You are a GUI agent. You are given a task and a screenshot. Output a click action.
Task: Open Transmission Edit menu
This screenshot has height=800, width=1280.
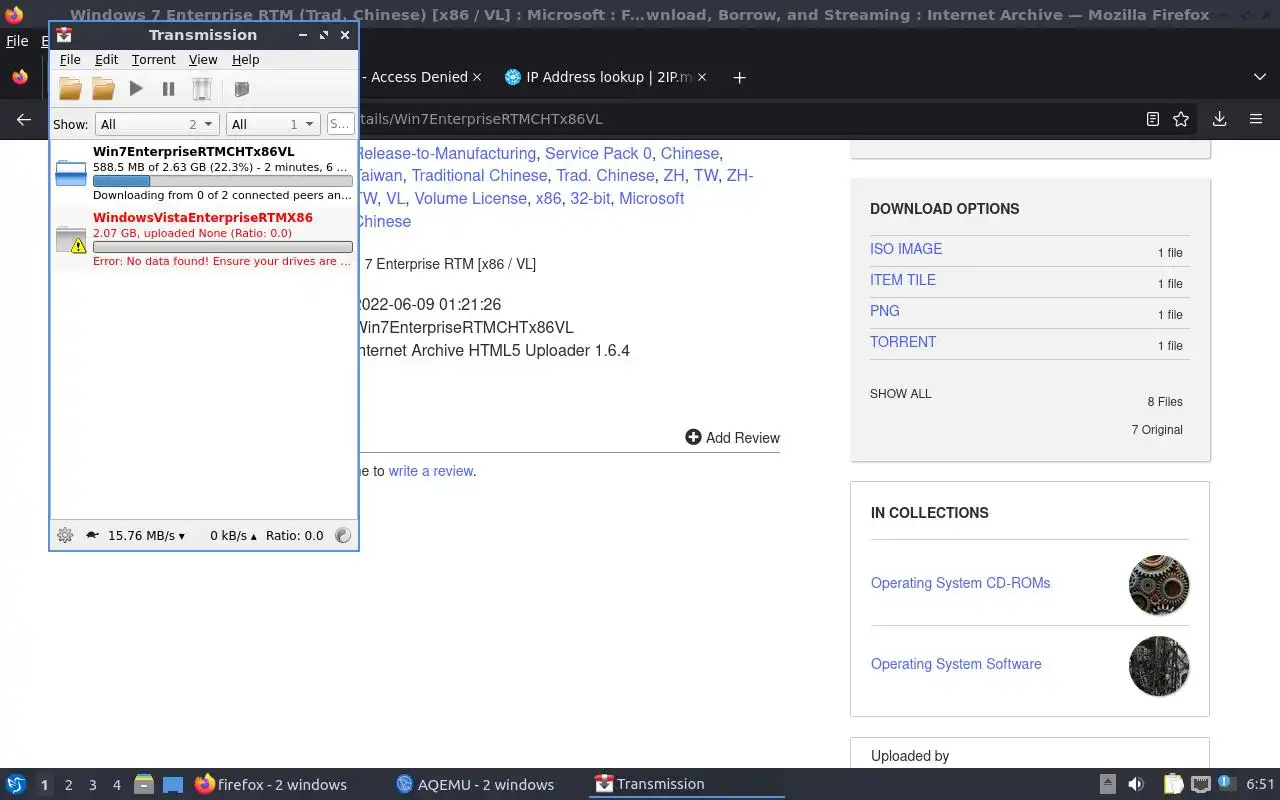(x=106, y=60)
